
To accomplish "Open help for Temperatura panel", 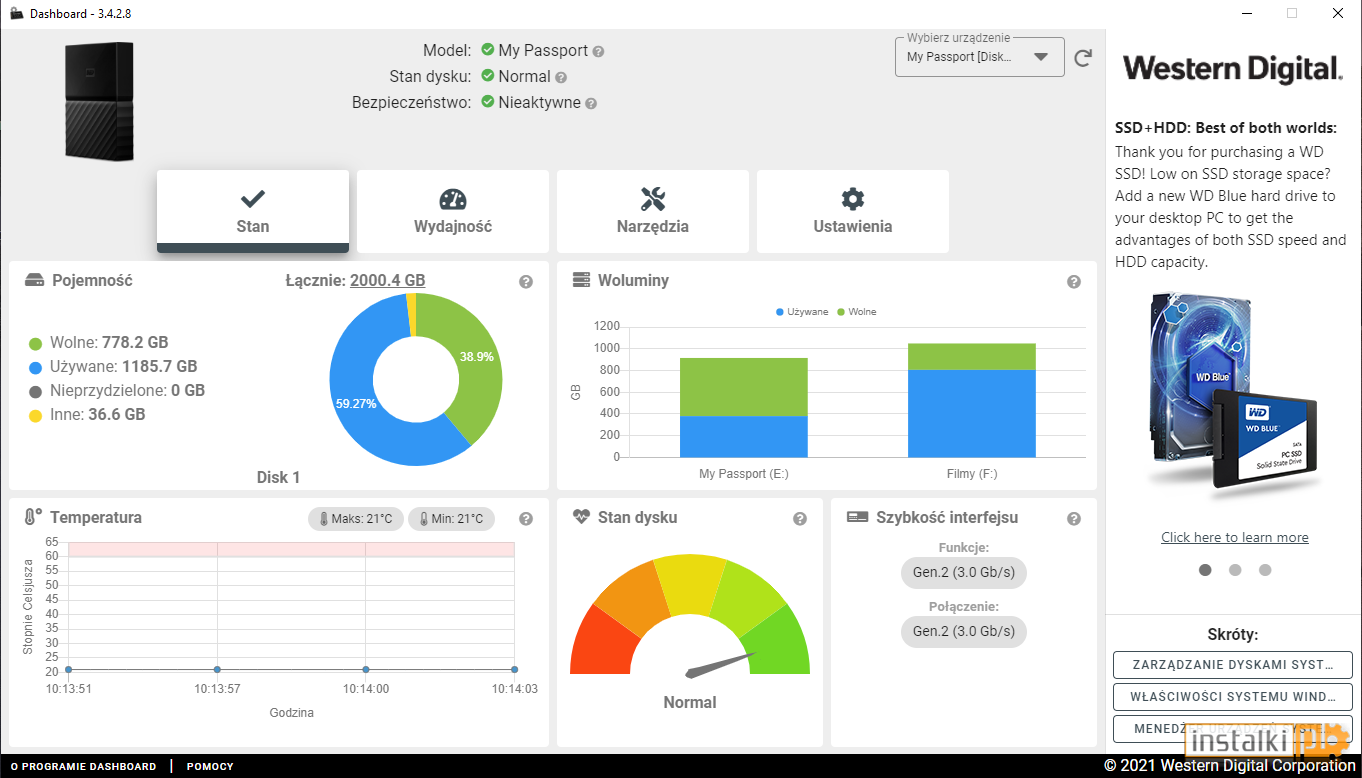I will pos(526,519).
